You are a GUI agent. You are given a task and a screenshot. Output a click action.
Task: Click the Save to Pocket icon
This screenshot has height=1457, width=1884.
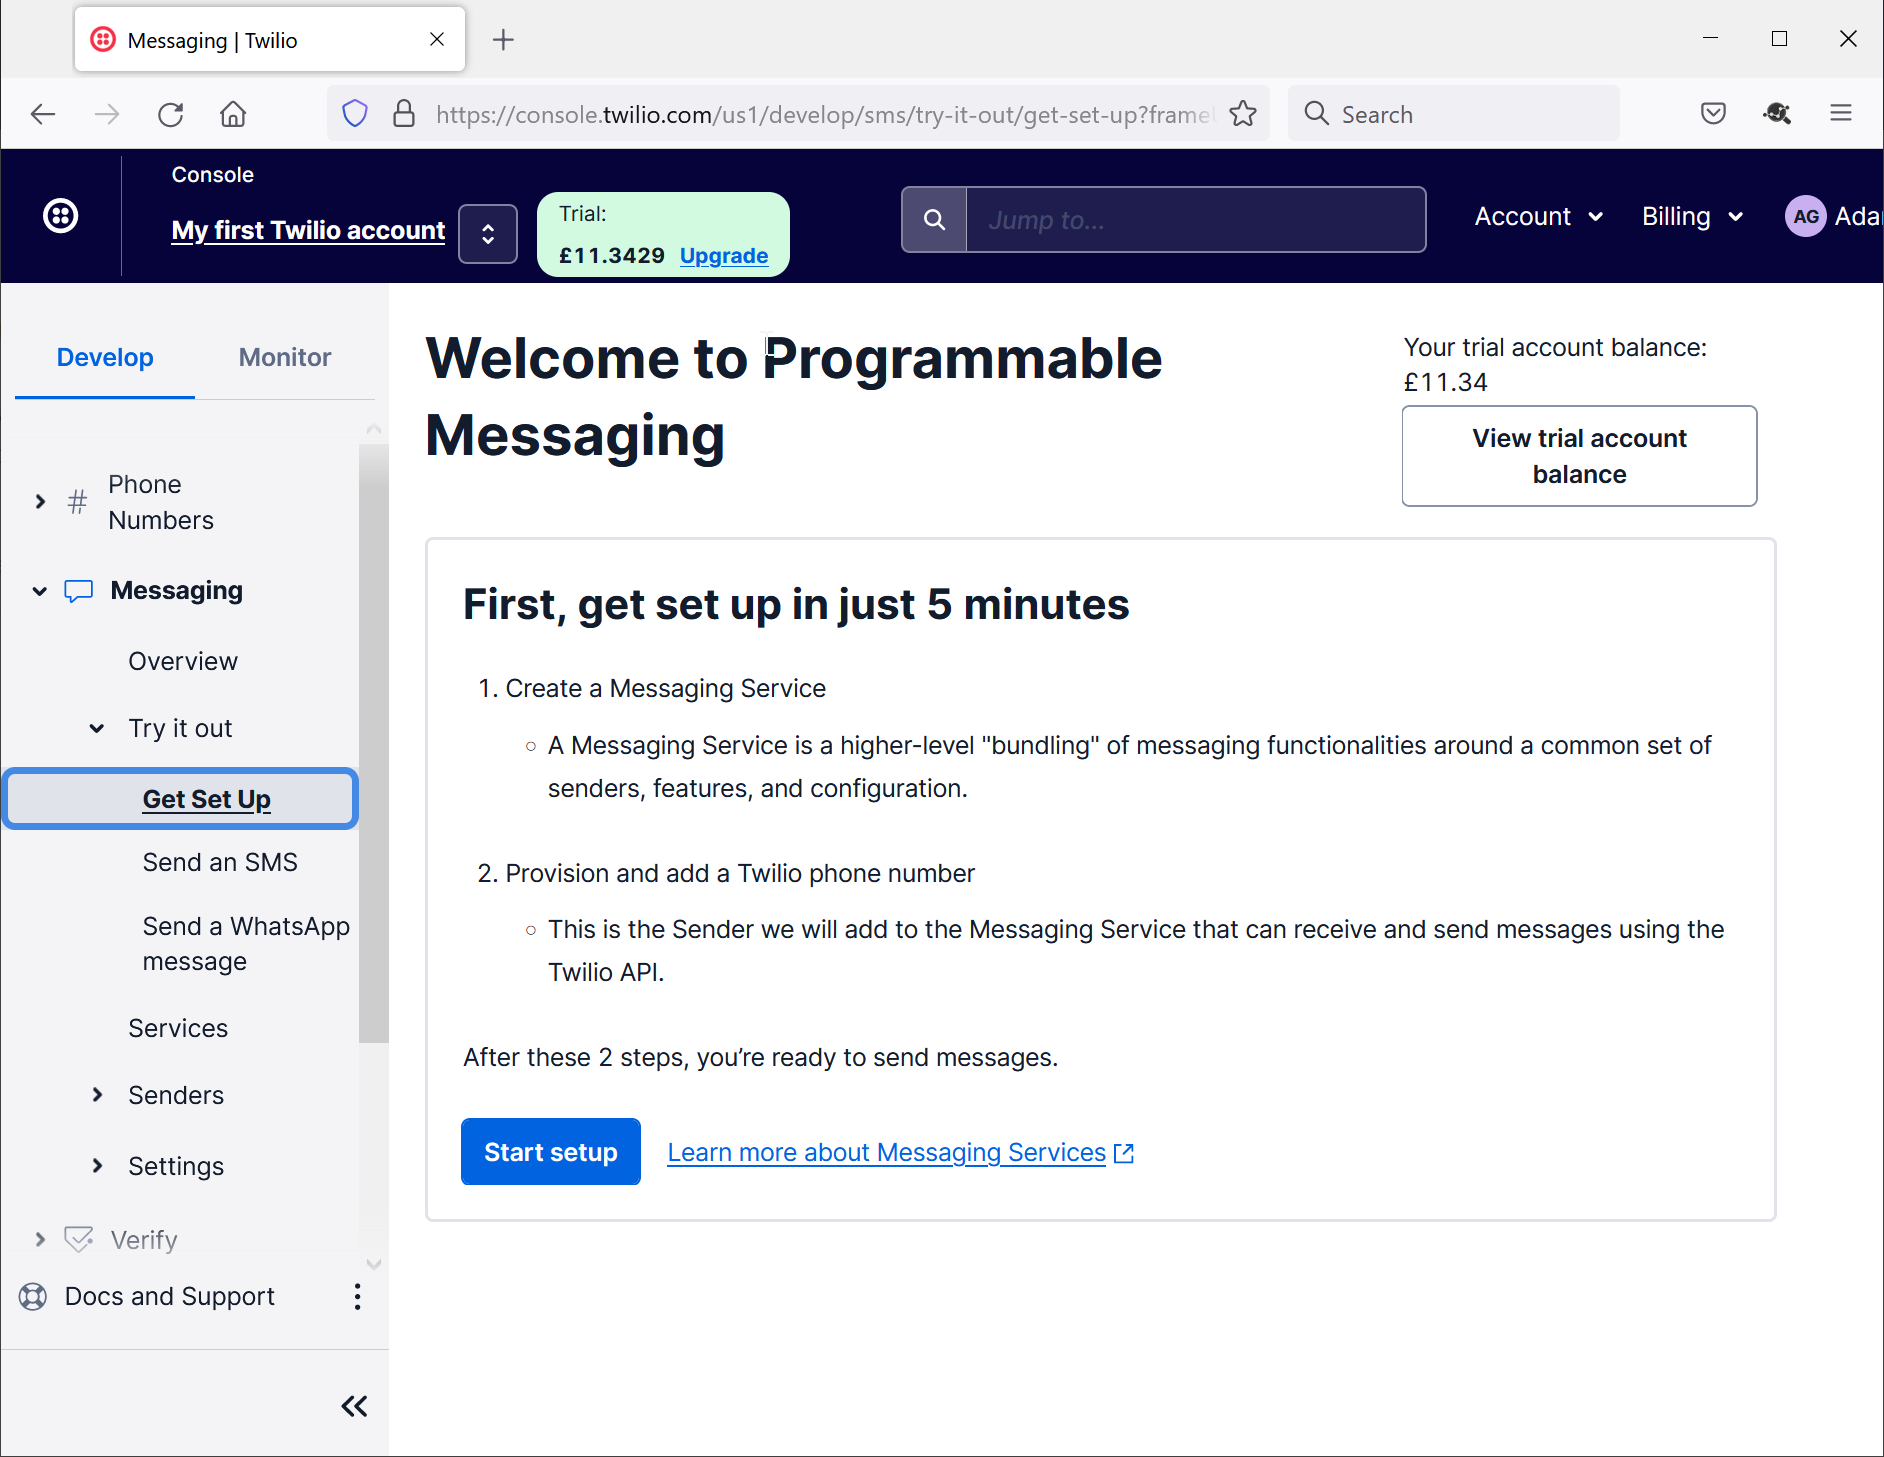pyautogui.click(x=1713, y=114)
